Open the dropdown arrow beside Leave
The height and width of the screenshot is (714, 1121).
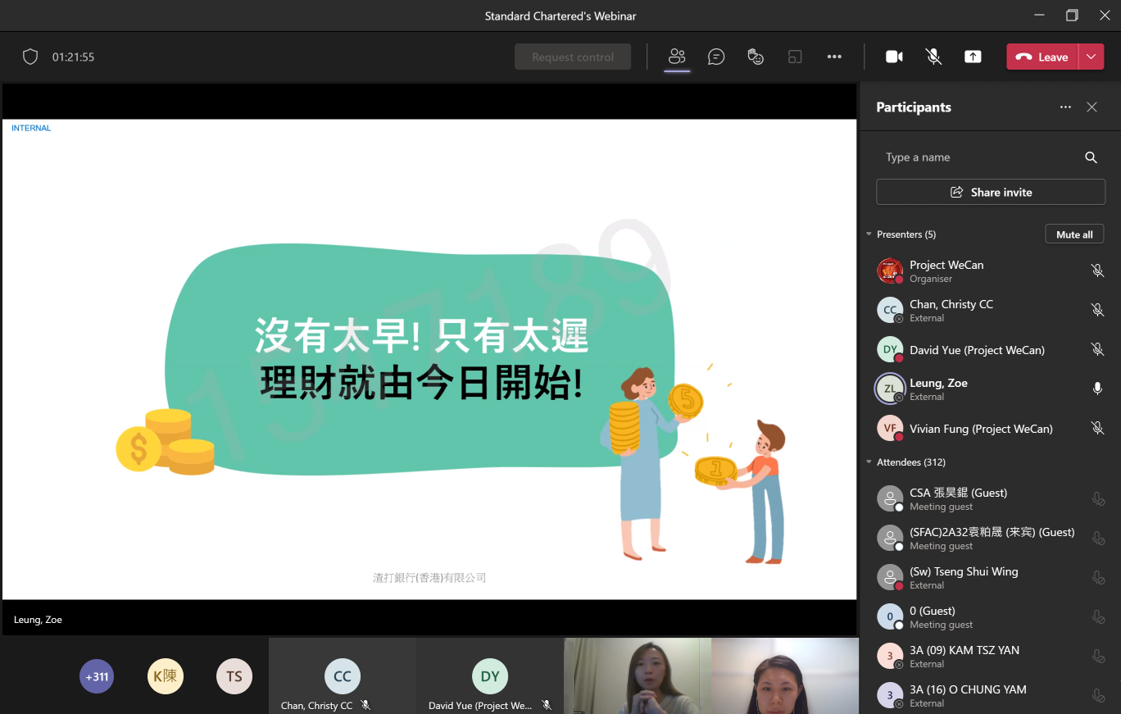pos(1091,57)
